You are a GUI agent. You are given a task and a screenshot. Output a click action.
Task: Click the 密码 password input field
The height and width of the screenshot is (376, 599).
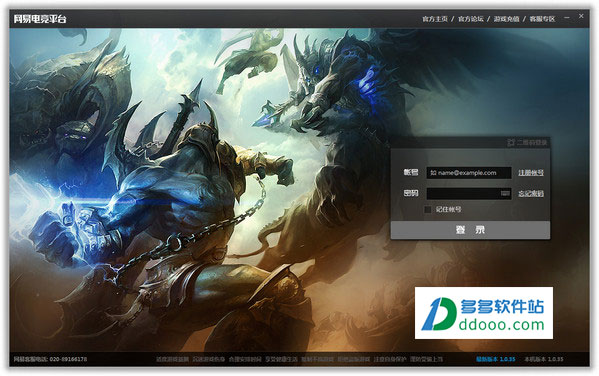[x=469, y=193]
